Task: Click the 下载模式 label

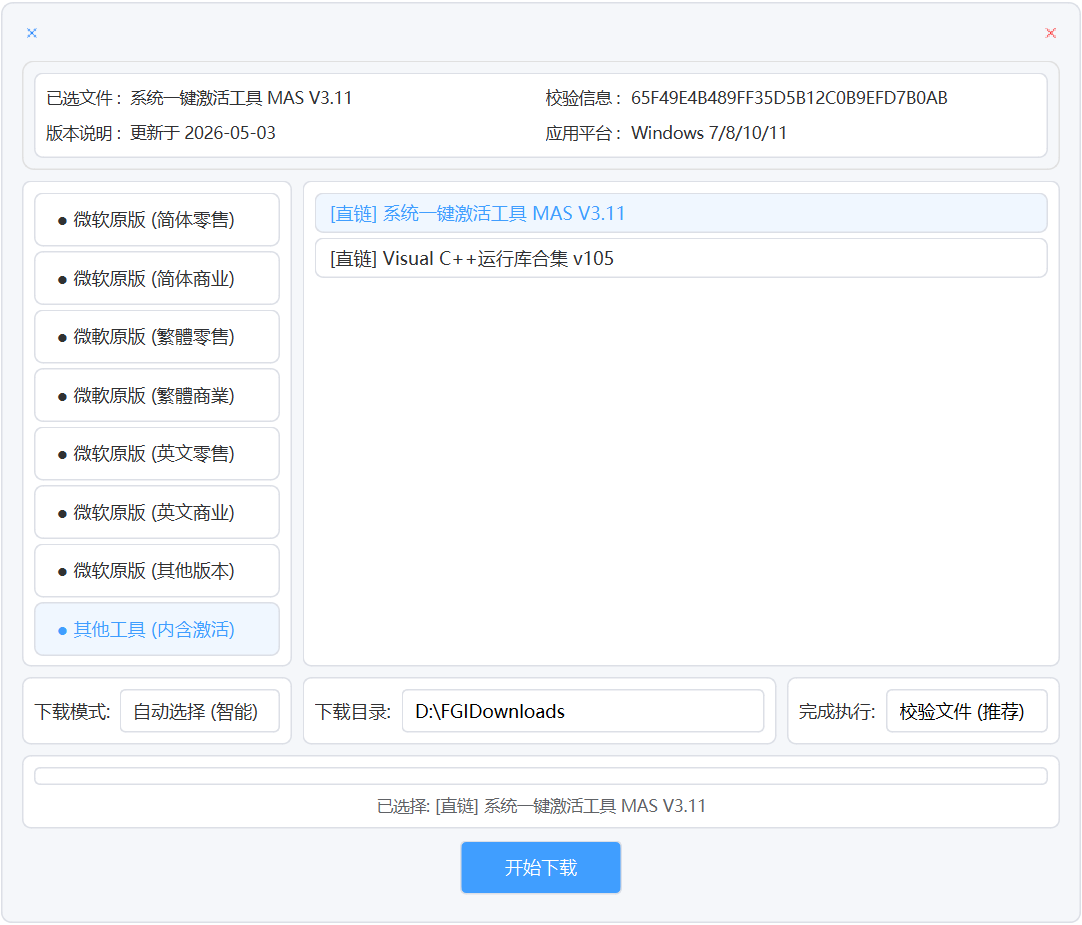Action: pyautogui.click(x=72, y=712)
